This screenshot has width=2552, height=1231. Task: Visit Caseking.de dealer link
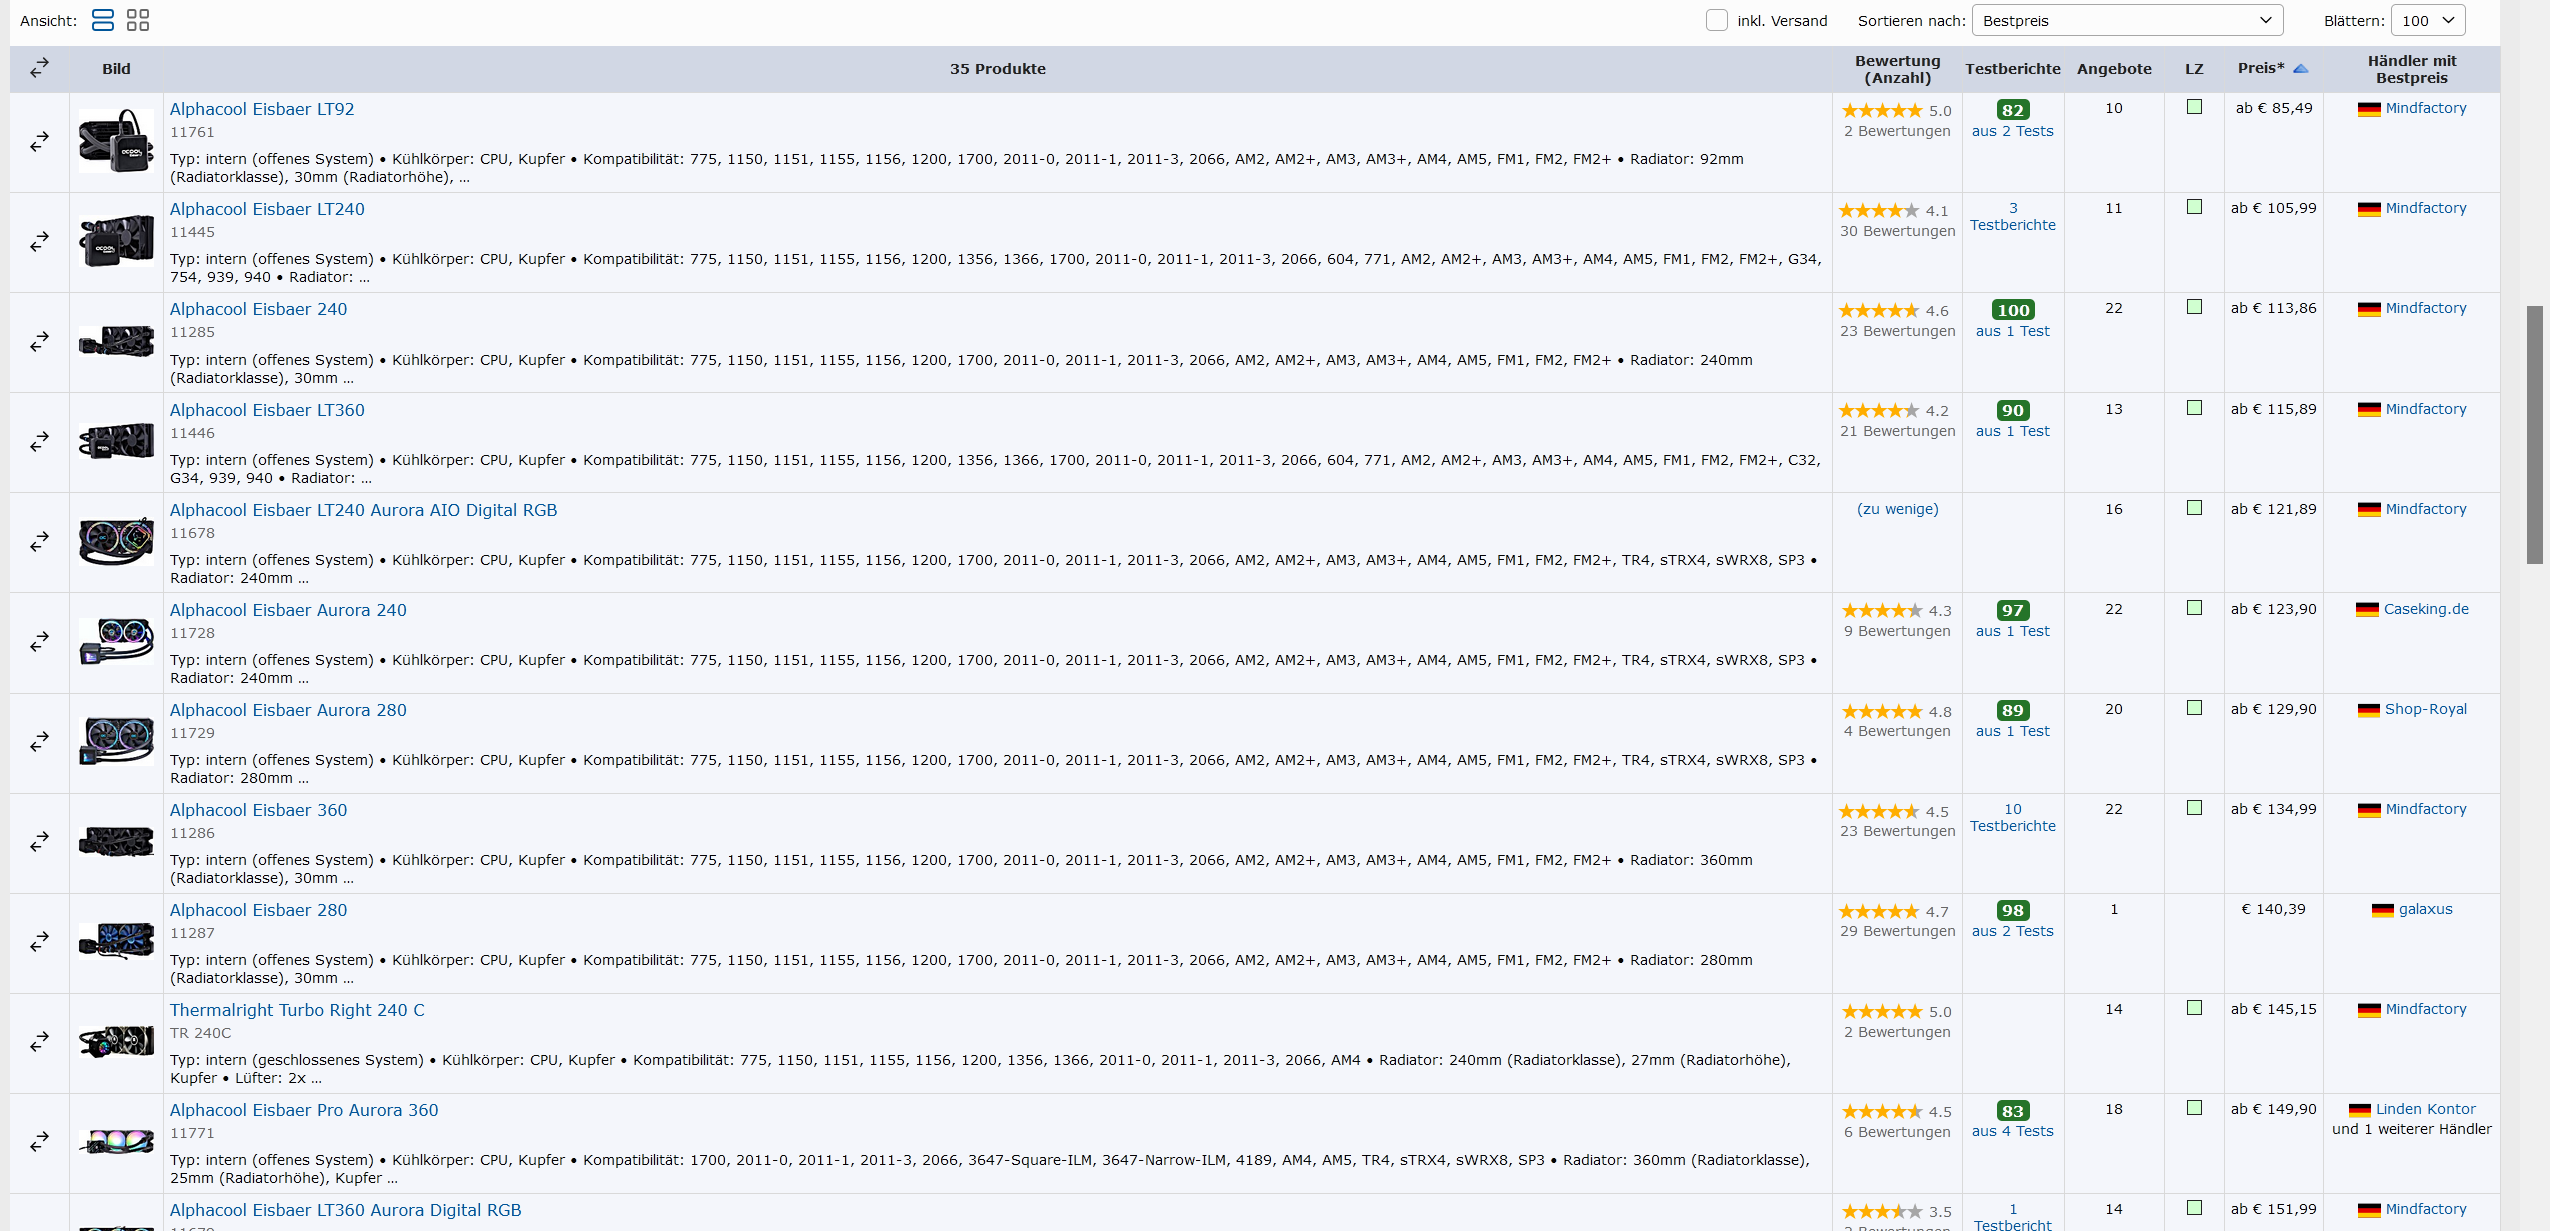tap(2426, 609)
